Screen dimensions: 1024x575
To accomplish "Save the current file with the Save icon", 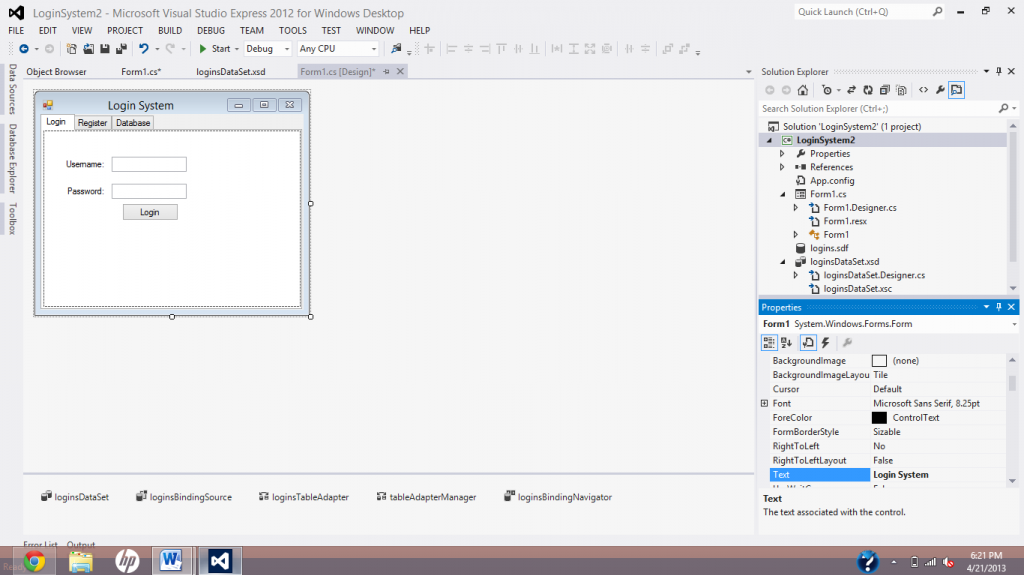I will point(104,49).
